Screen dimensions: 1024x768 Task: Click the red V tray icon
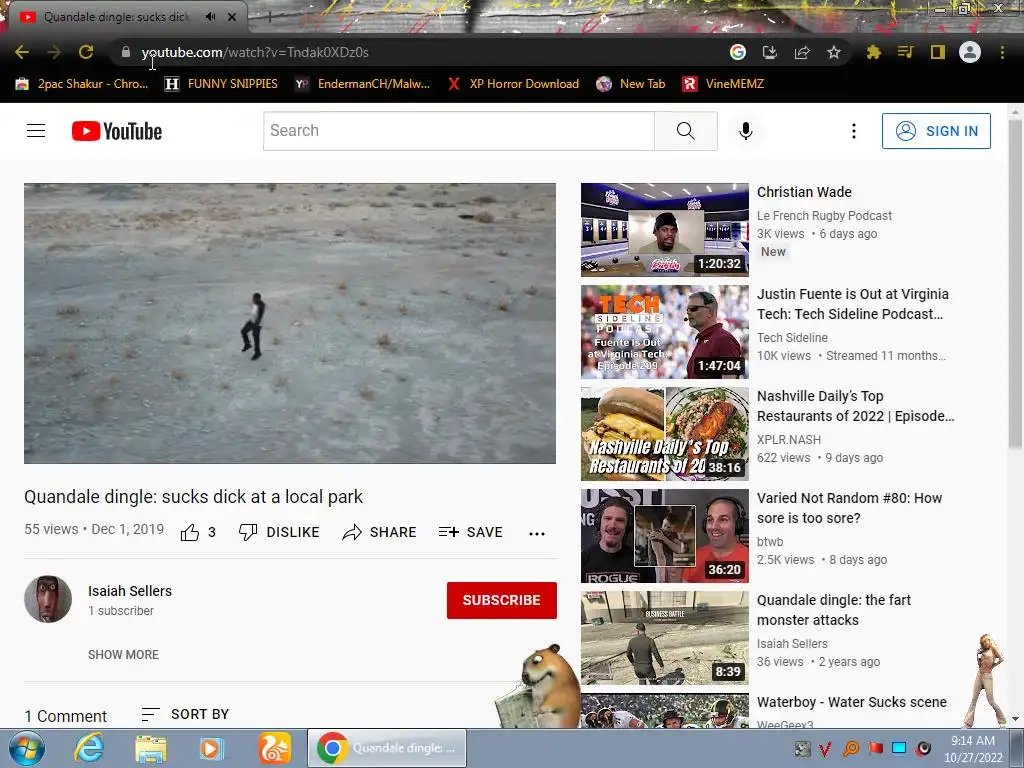coord(825,749)
